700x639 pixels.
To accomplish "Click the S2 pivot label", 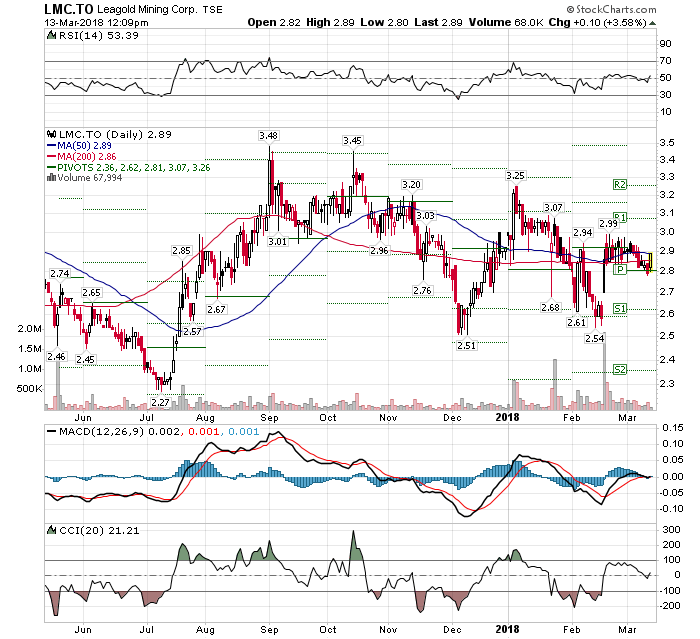I will click(x=620, y=369).
